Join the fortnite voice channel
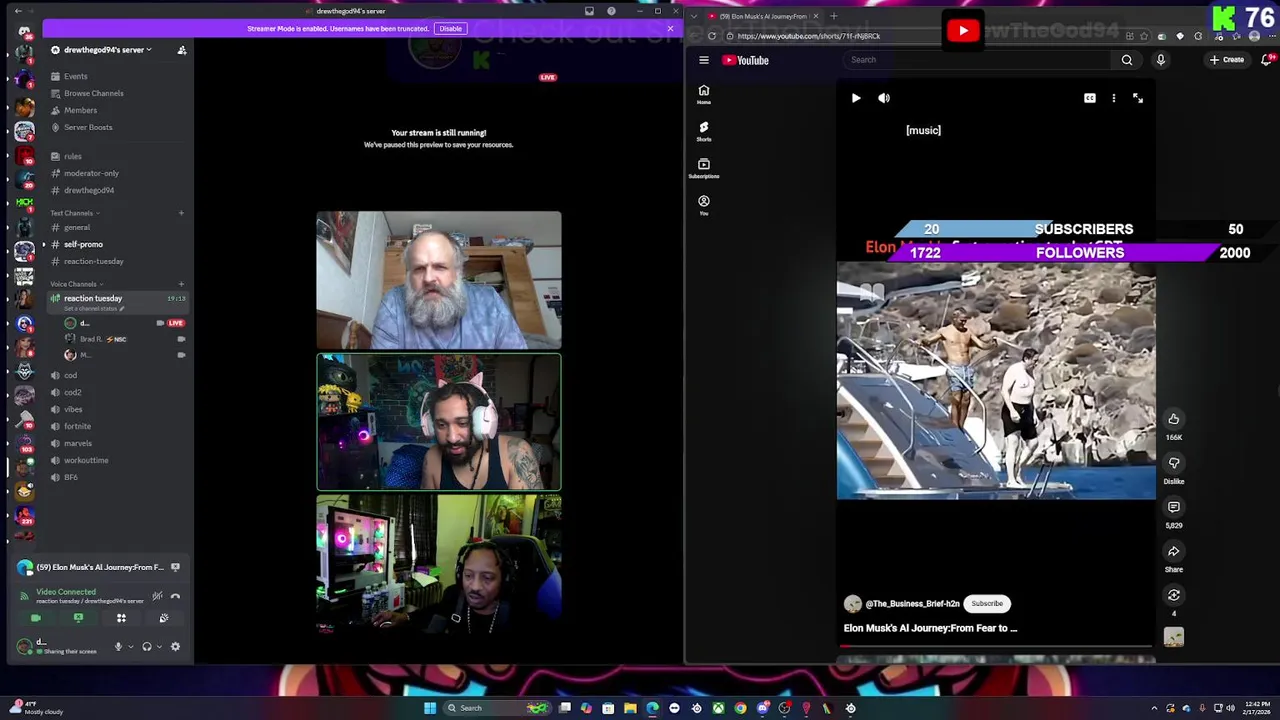Screen dimensions: 1280x720 point(77,426)
